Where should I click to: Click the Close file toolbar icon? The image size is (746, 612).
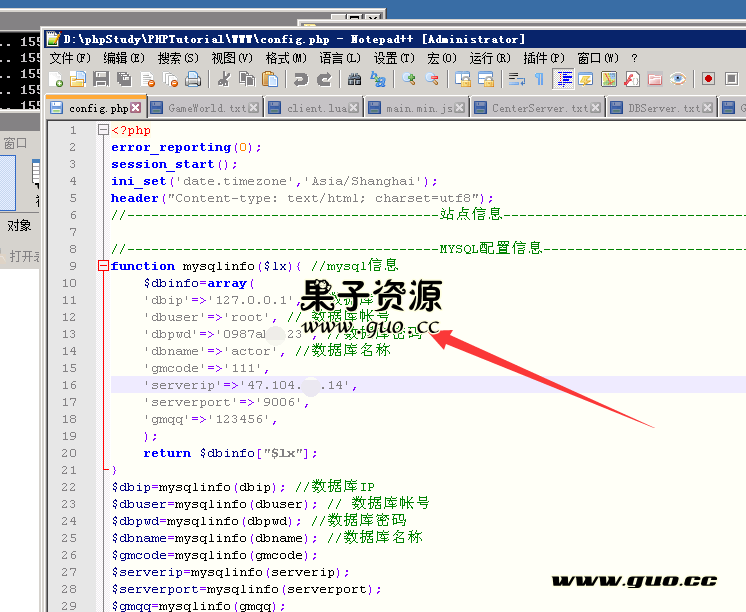(147, 79)
